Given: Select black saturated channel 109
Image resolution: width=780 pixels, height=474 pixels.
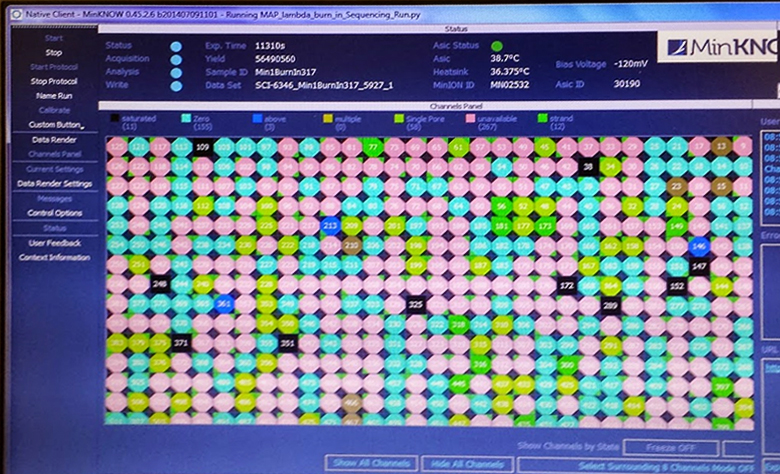Looking at the screenshot, I should [203, 147].
